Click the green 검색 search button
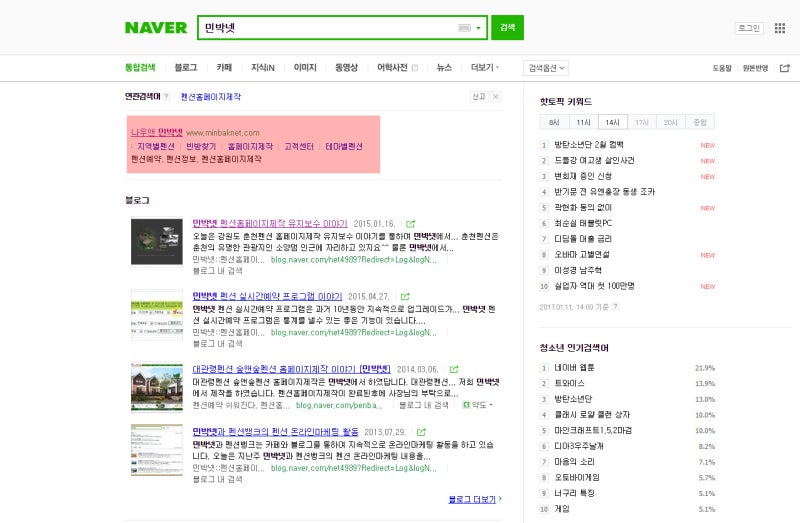 click(x=507, y=28)
